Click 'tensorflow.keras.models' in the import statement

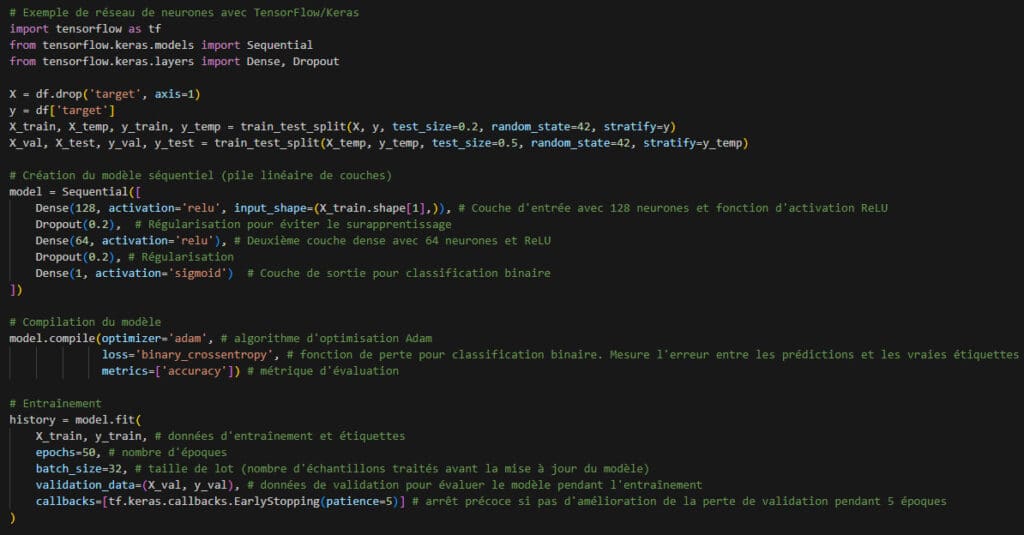(118, 45)
